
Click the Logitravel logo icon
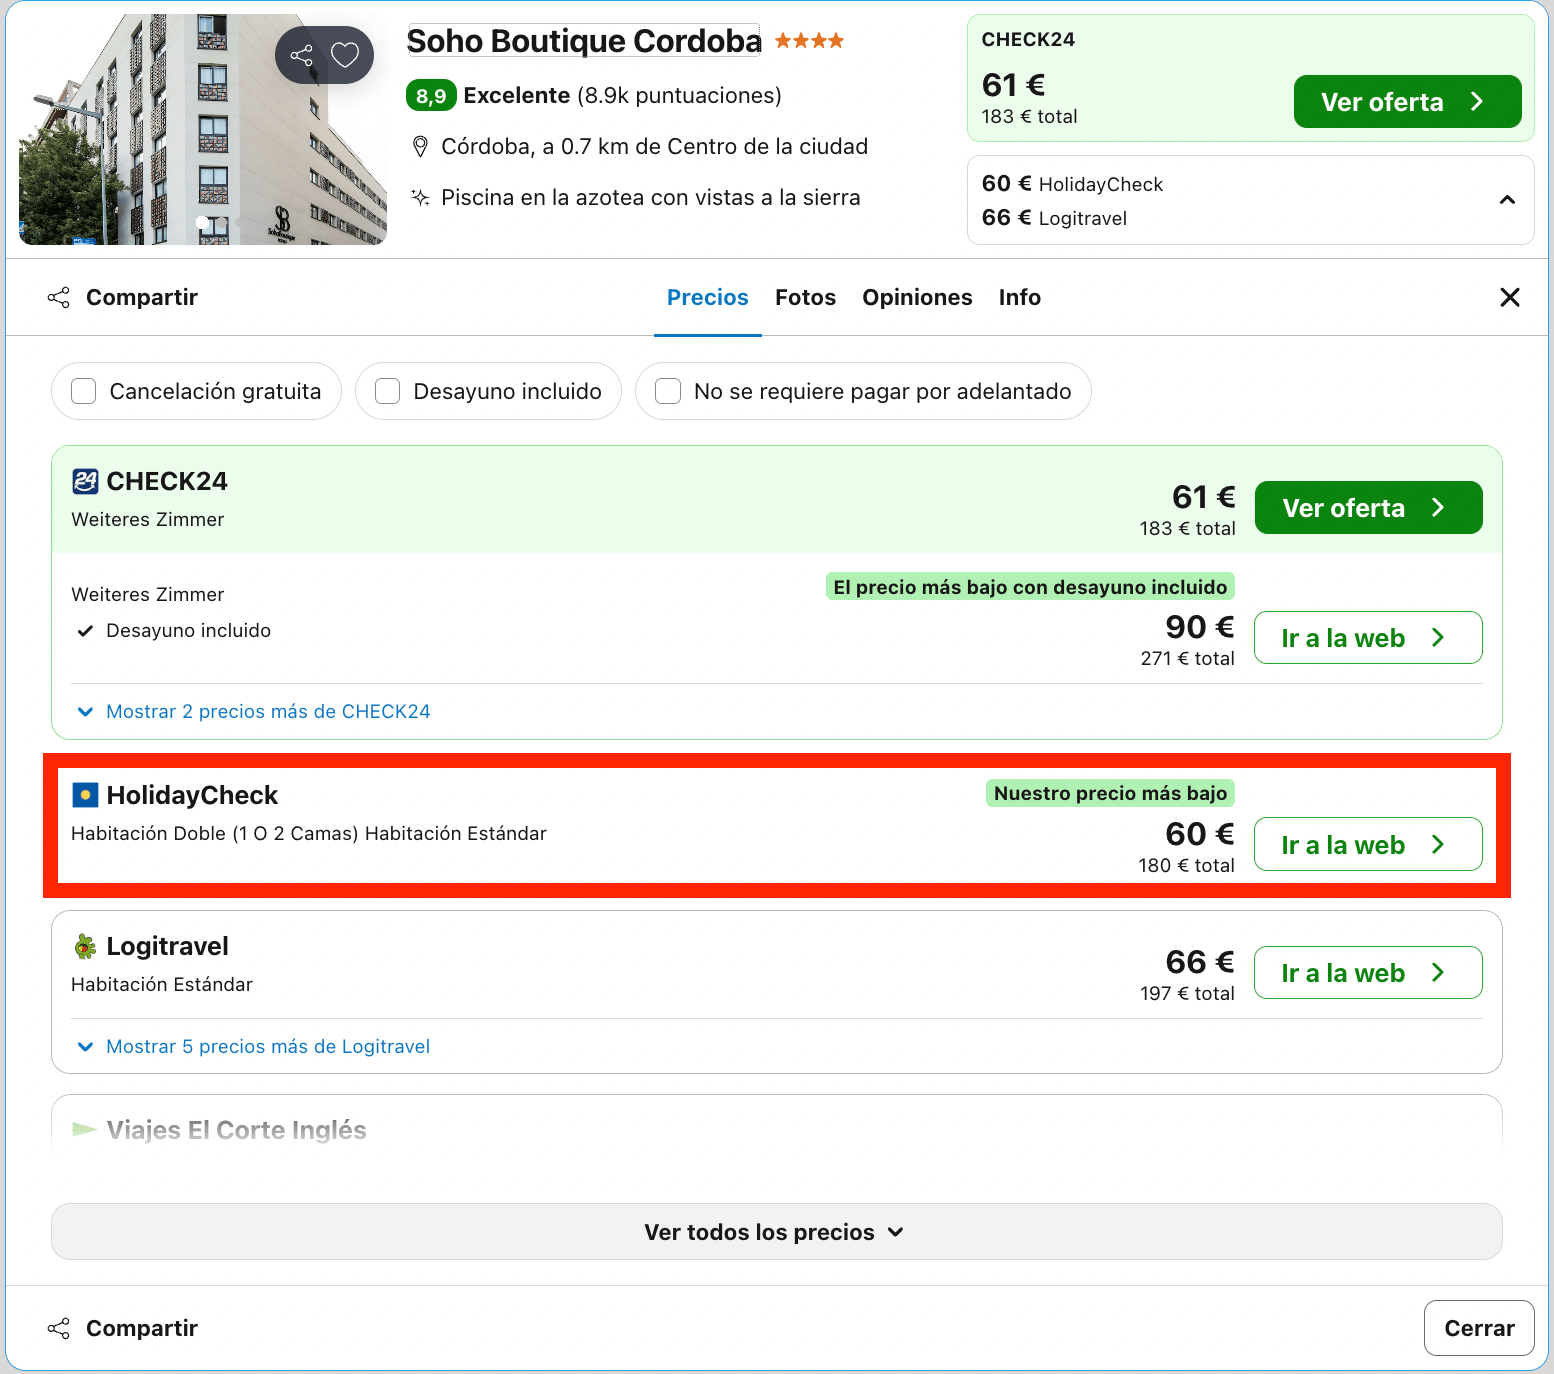pyautogui.click(x=85, y=946)
